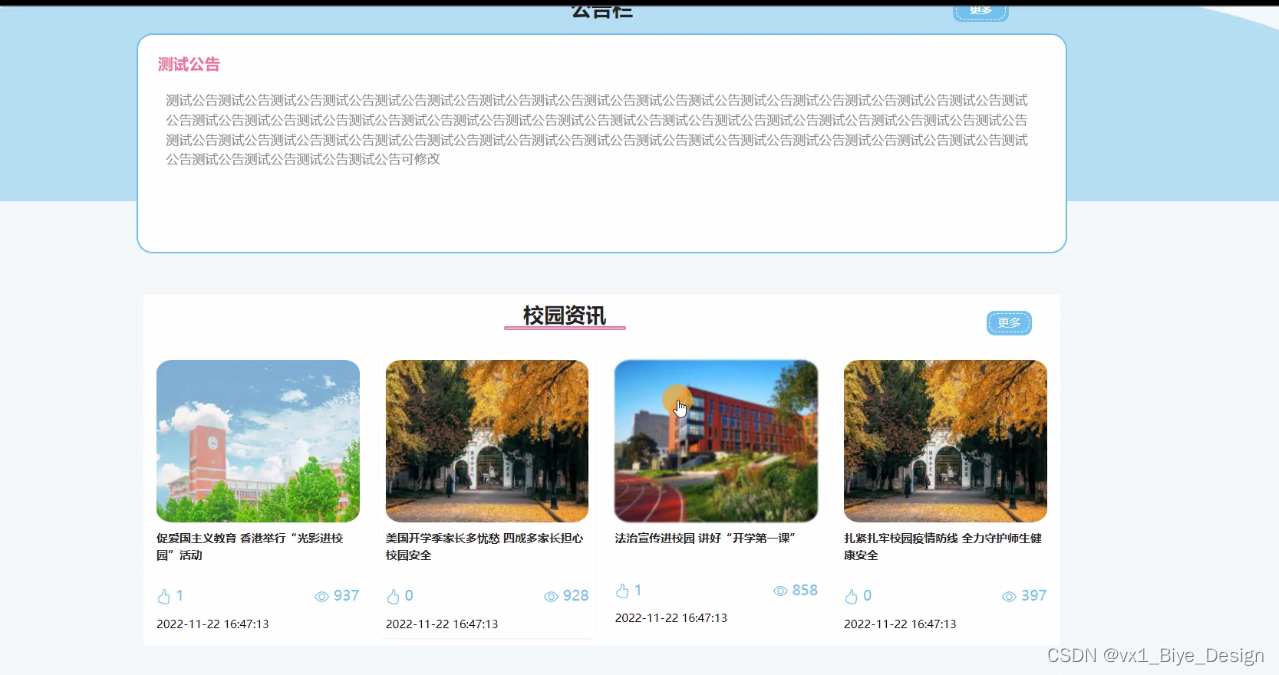Click the 校园资讯 section heading
This screenshot has width=1279, height=675.
pyautogui.click(x=564, y=316)
